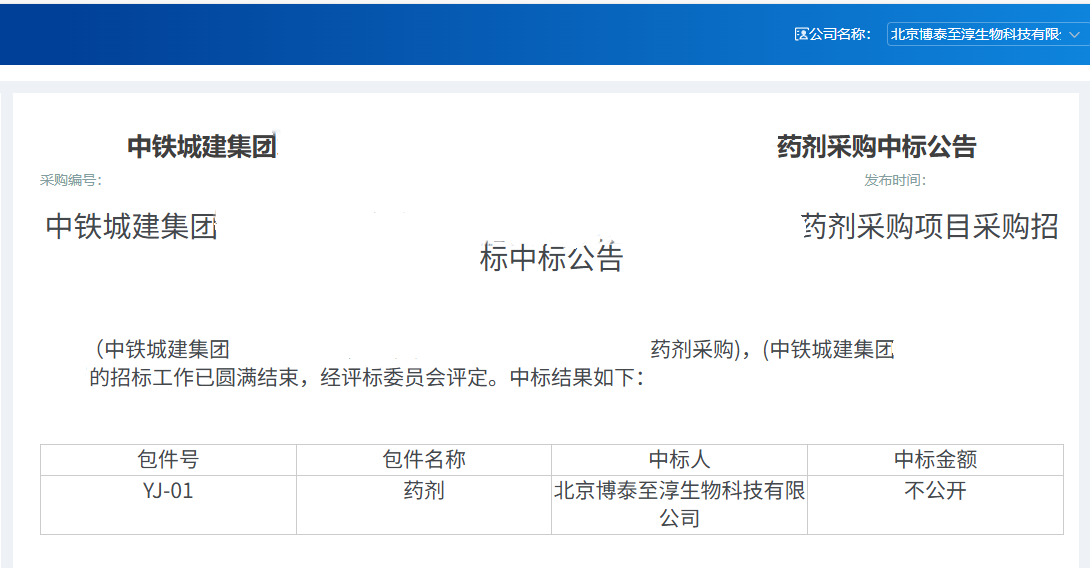Image resolution: width=1090 pixels, height=568 pixels.
Task: Click the 包件名称 column header
Action: [x=424, y=460]
